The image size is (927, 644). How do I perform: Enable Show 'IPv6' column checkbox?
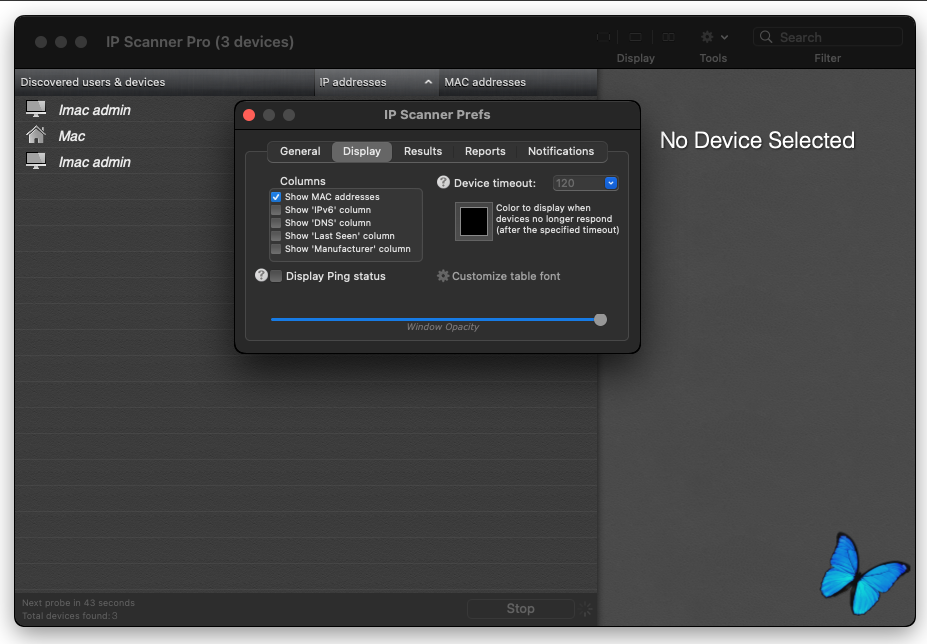tap(276, 210)
